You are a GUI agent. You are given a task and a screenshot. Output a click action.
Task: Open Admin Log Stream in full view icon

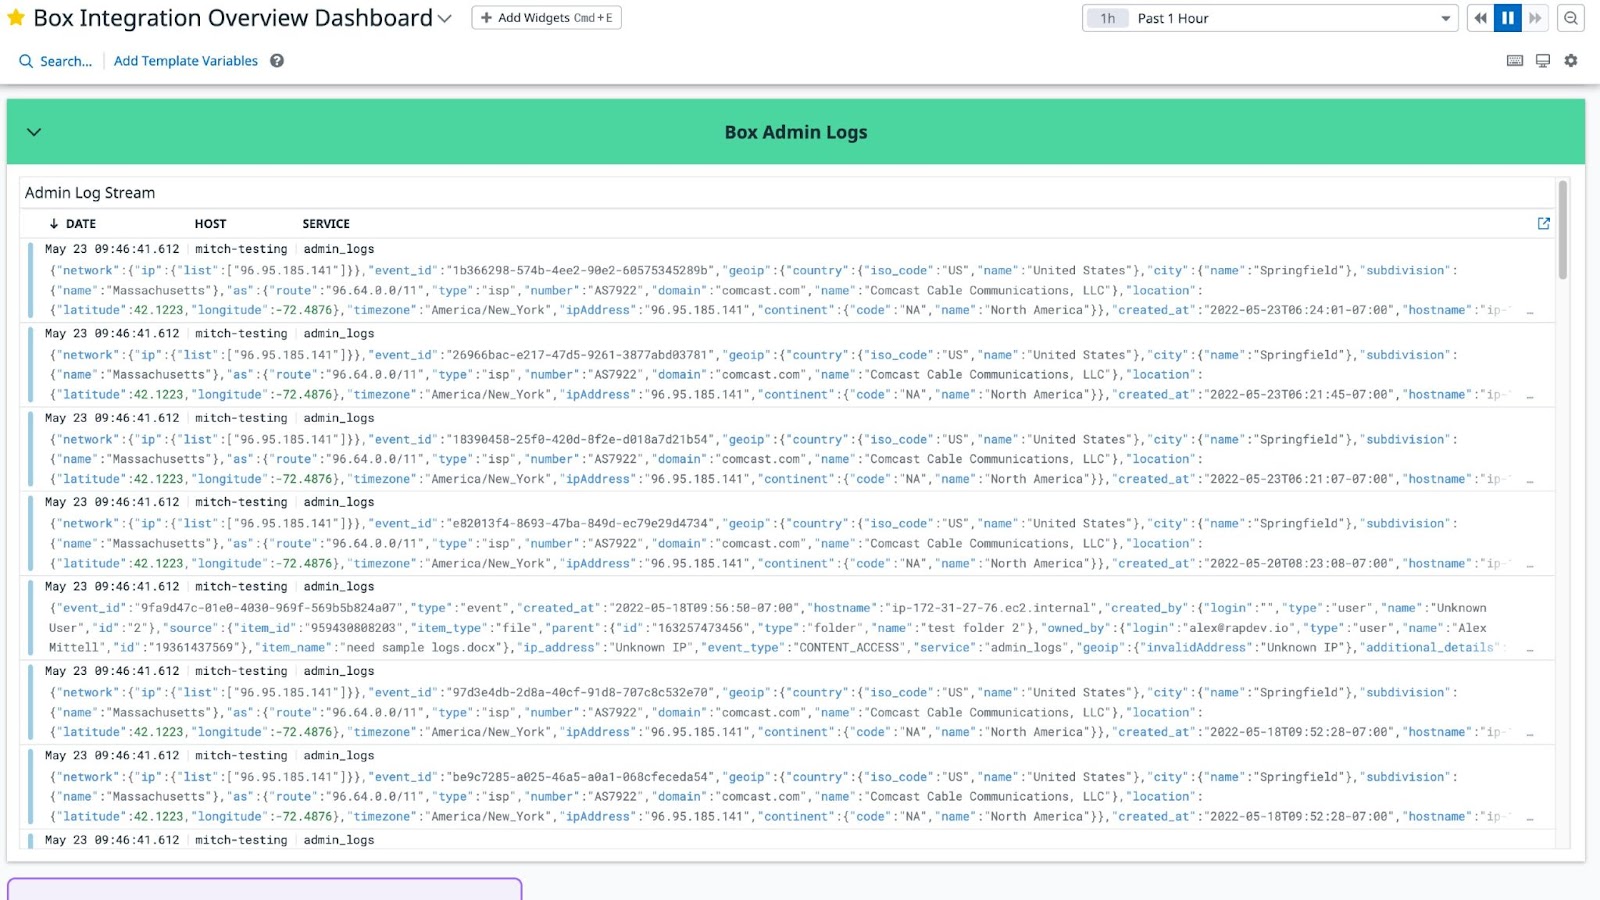click(x=1544, y=224)
